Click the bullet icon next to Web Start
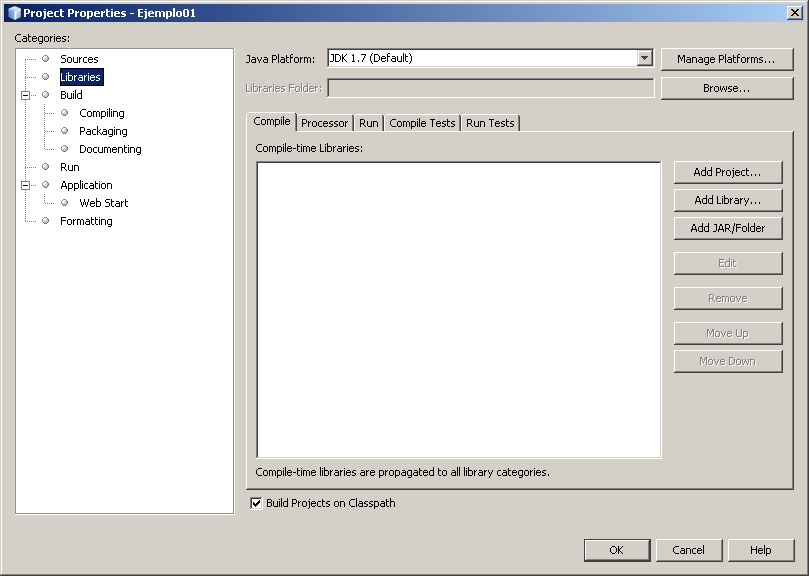The image size is (809, 576). [x=64, y=203]
